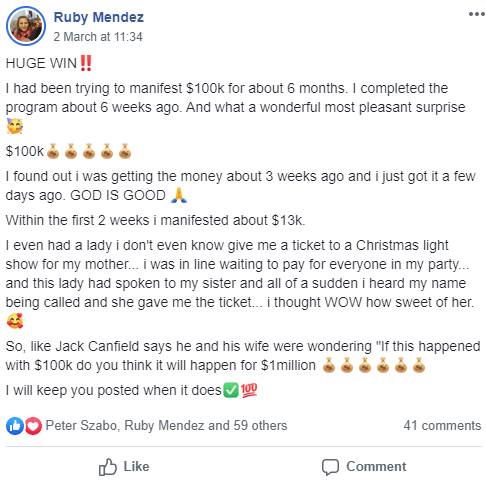The width and height of the screenshot is (486, 480).
Task: Click the 2 March at 11:34 timestamp
Action: pyautogui.click(x=98, y=37)
